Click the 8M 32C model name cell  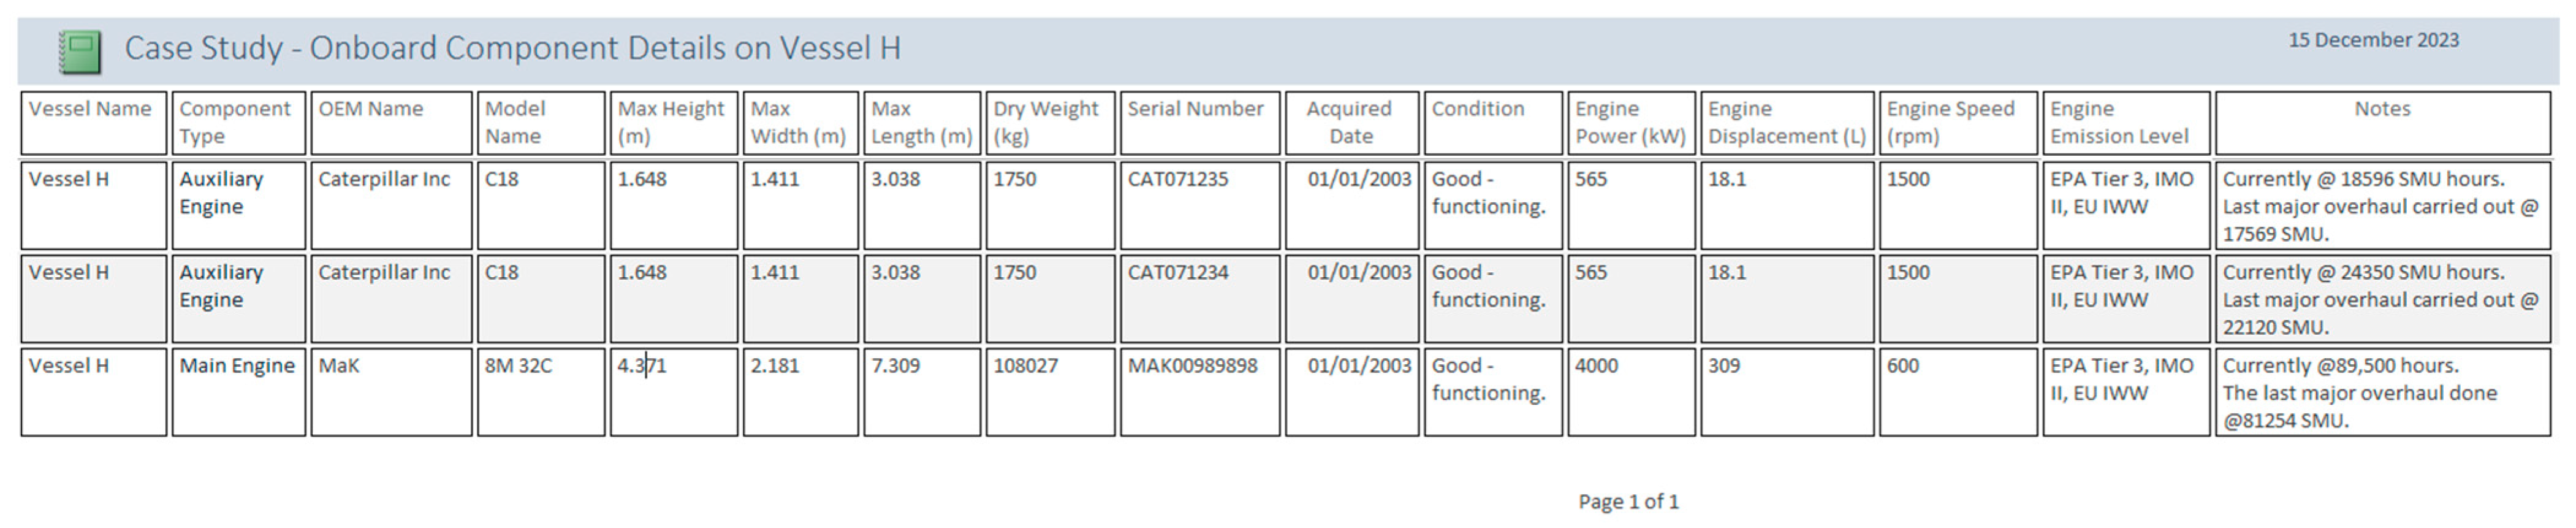click(540, 390)
